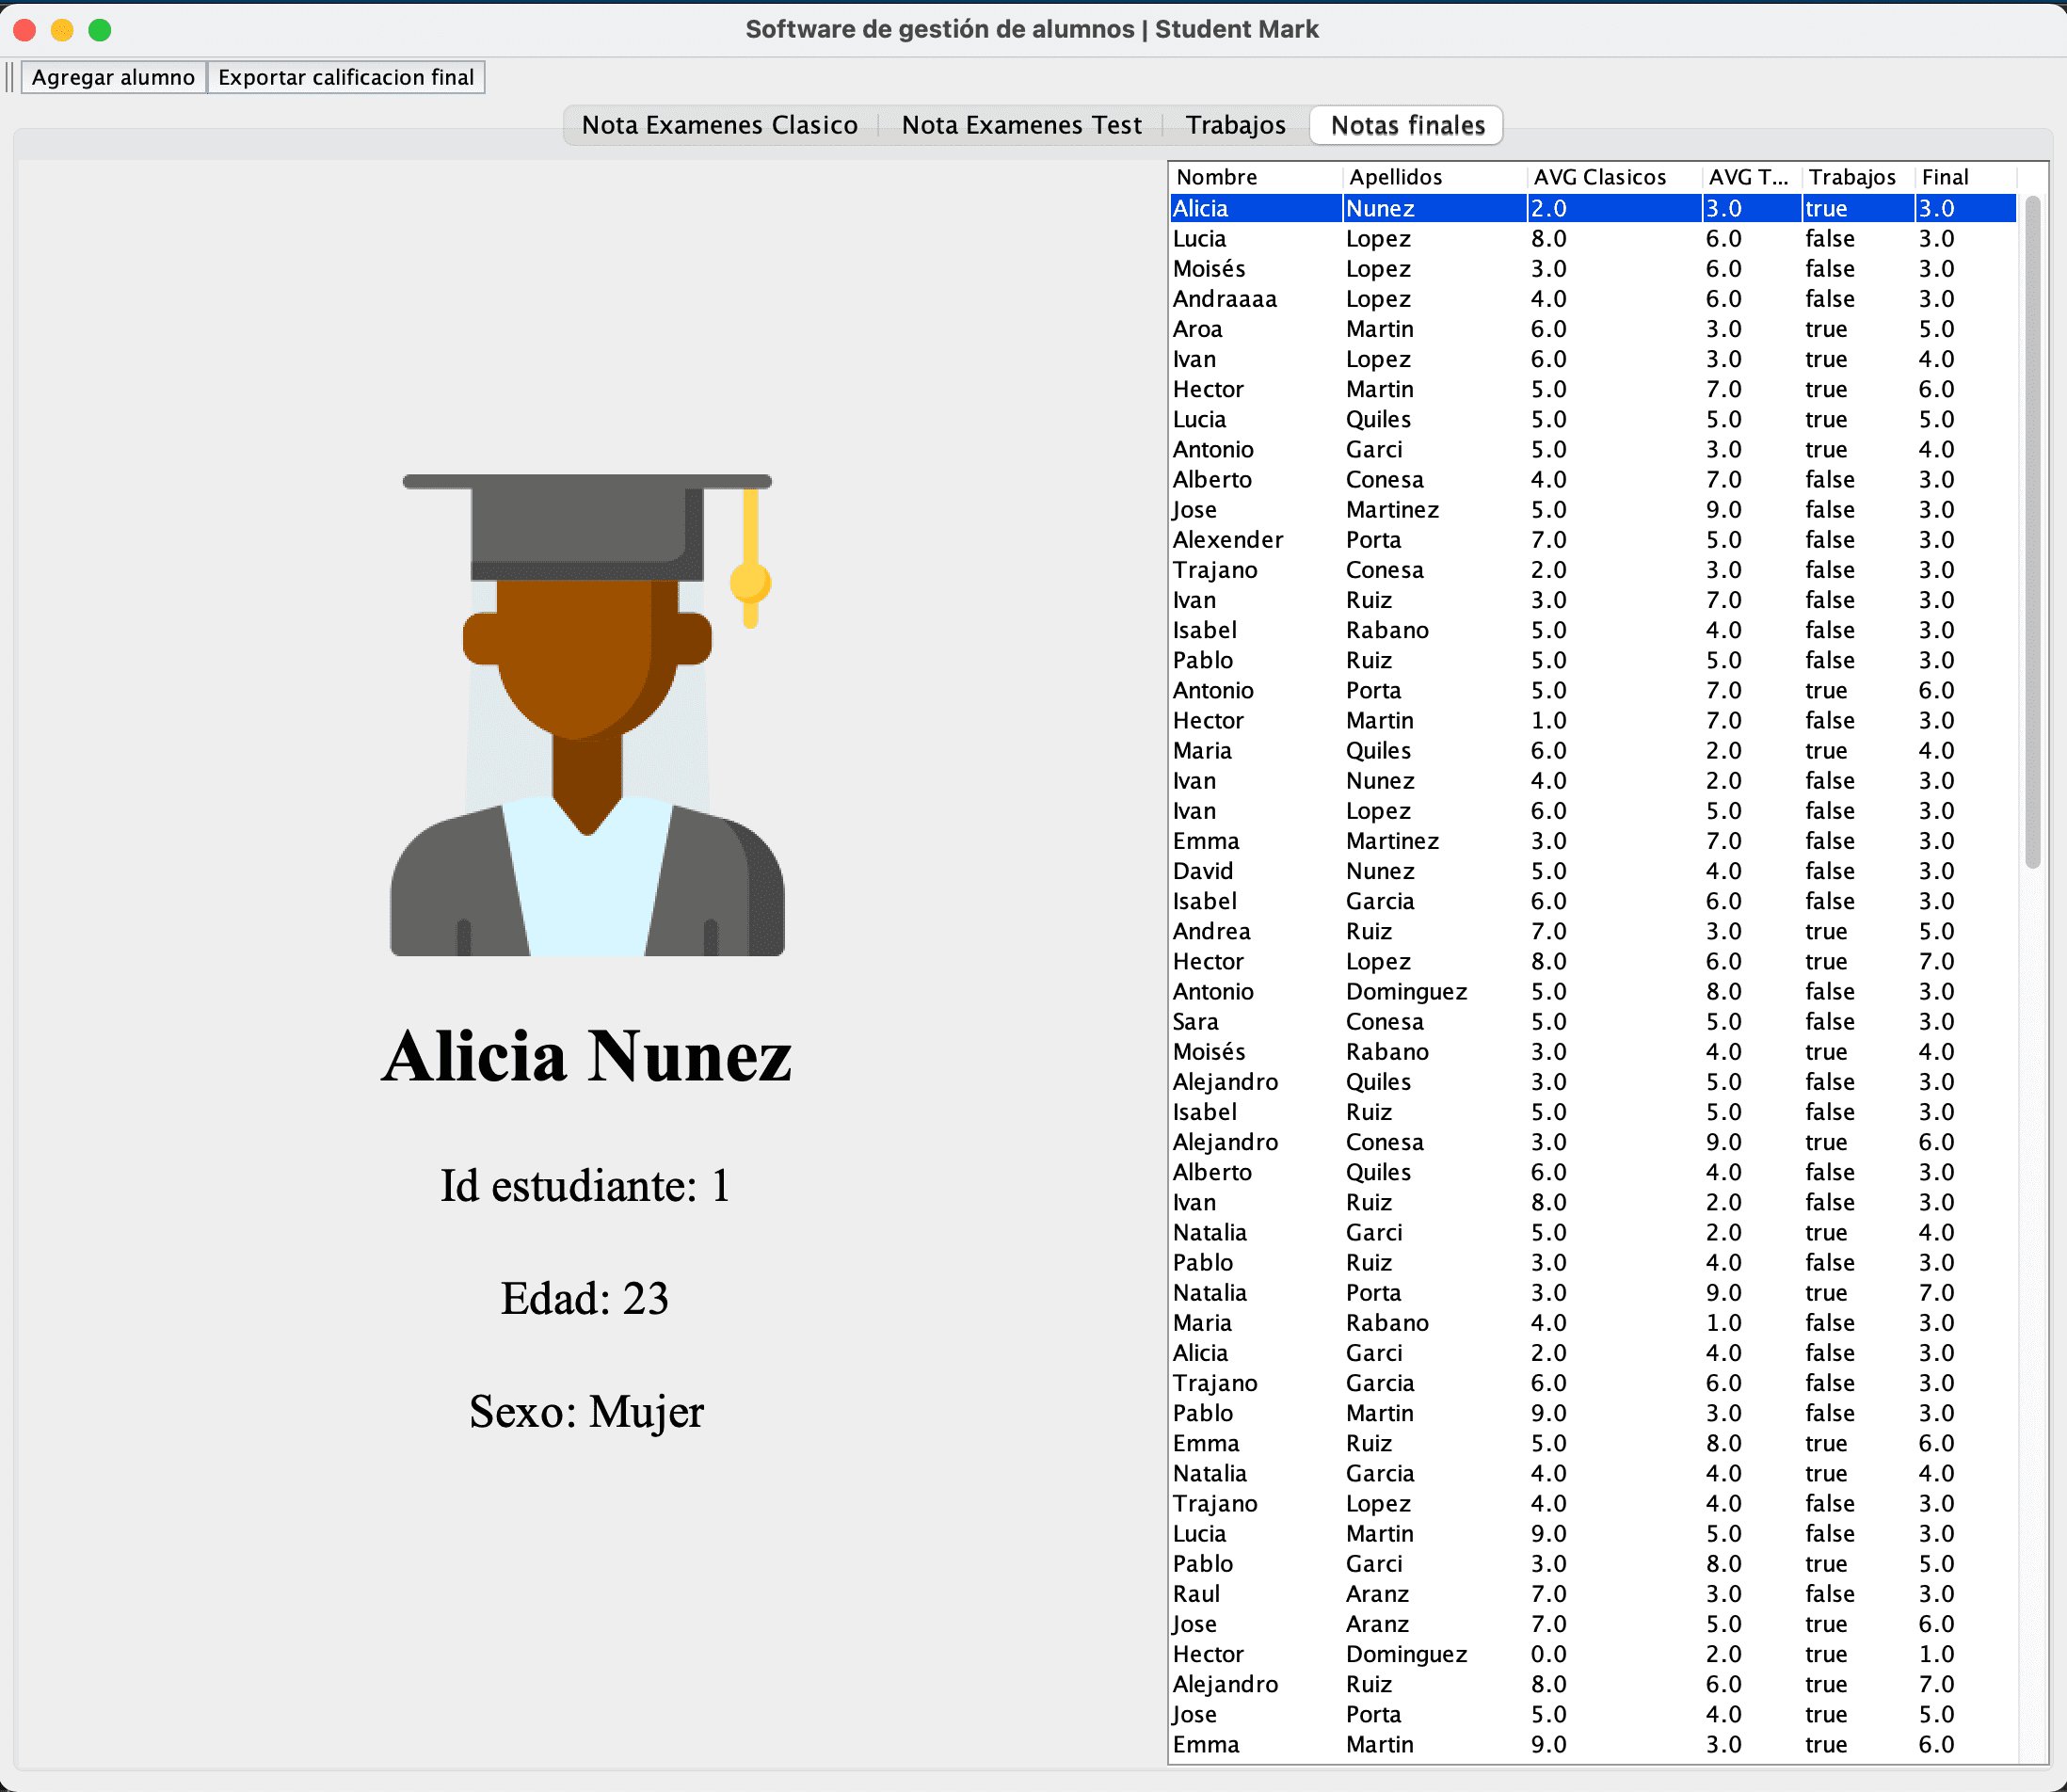Screen dimensions: 2067x1792
Task: Click the graduate student avatar image
Action: (x=587, y=714)
